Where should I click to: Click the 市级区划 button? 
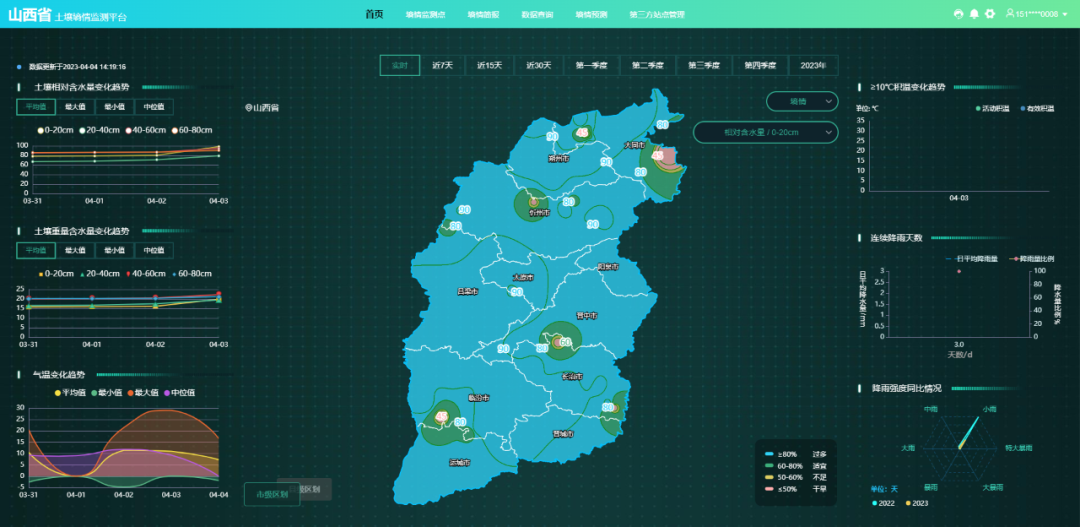[x=272, y=494]
